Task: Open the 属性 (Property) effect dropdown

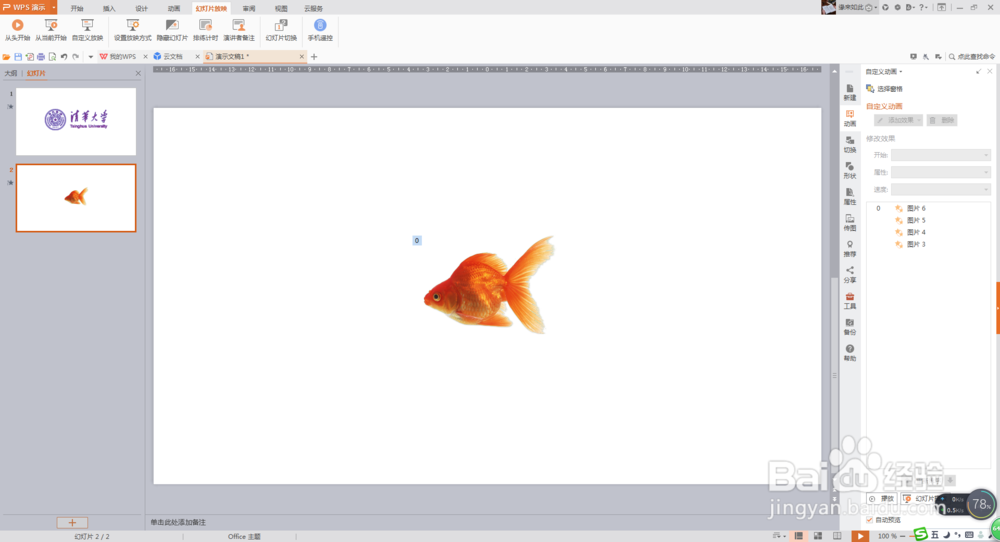Action: [x=941, y=172]
